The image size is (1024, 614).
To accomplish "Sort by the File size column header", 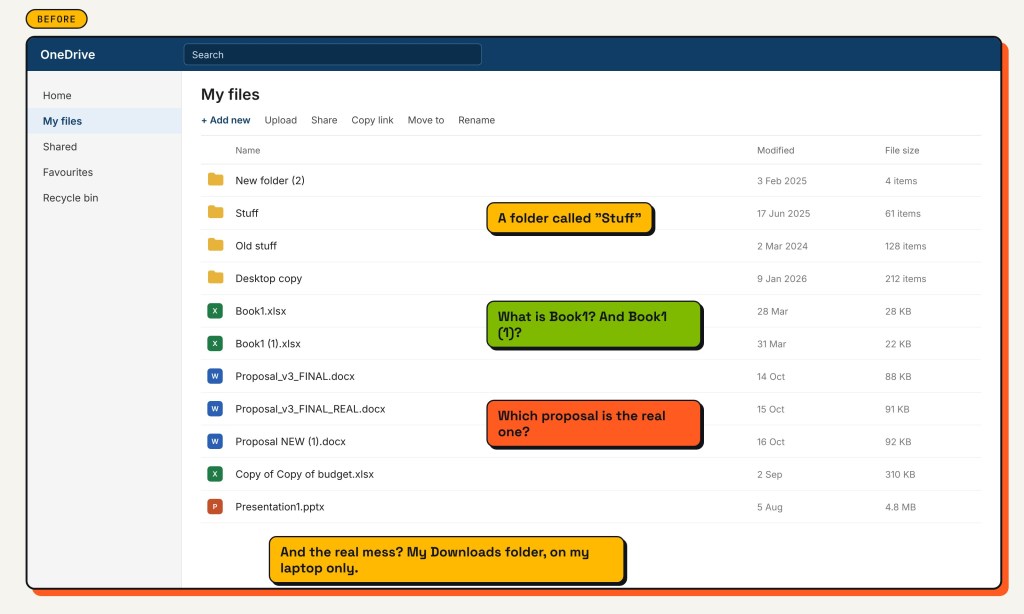I will pyautogui.click(x=902, y=150).
